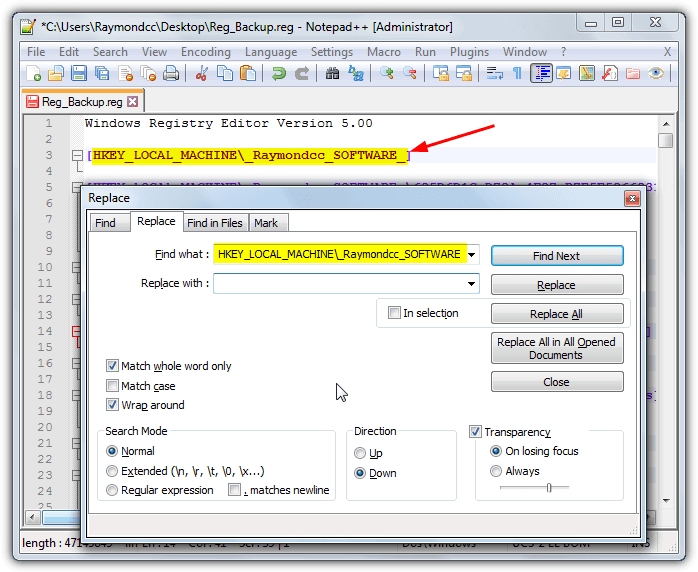Viewport: 698px width, 572px height.
Task: Click the Close document toolbar icon
Action: pos(126,73)
